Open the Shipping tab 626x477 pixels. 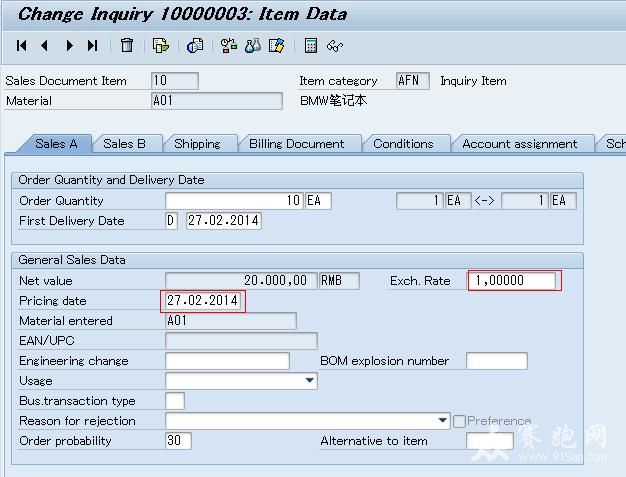[197, 144]
